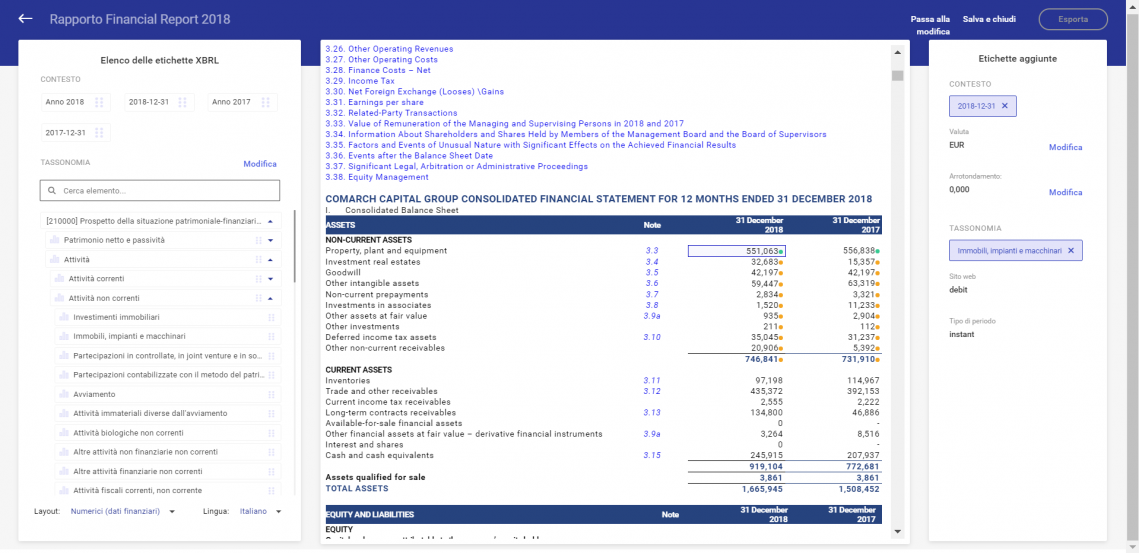1139x553 pixels.
Task: Click drag handle of Attività correnti row
Action: 257,279
